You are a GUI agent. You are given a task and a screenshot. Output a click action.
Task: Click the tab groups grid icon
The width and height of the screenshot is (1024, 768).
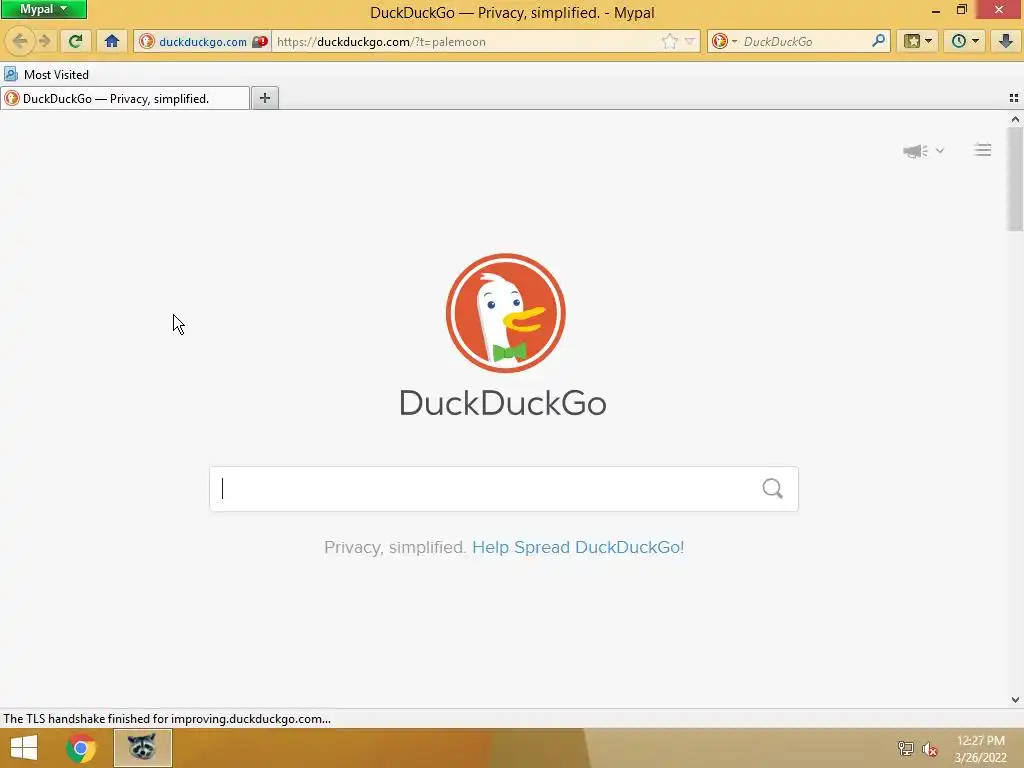coord(1014,98)
